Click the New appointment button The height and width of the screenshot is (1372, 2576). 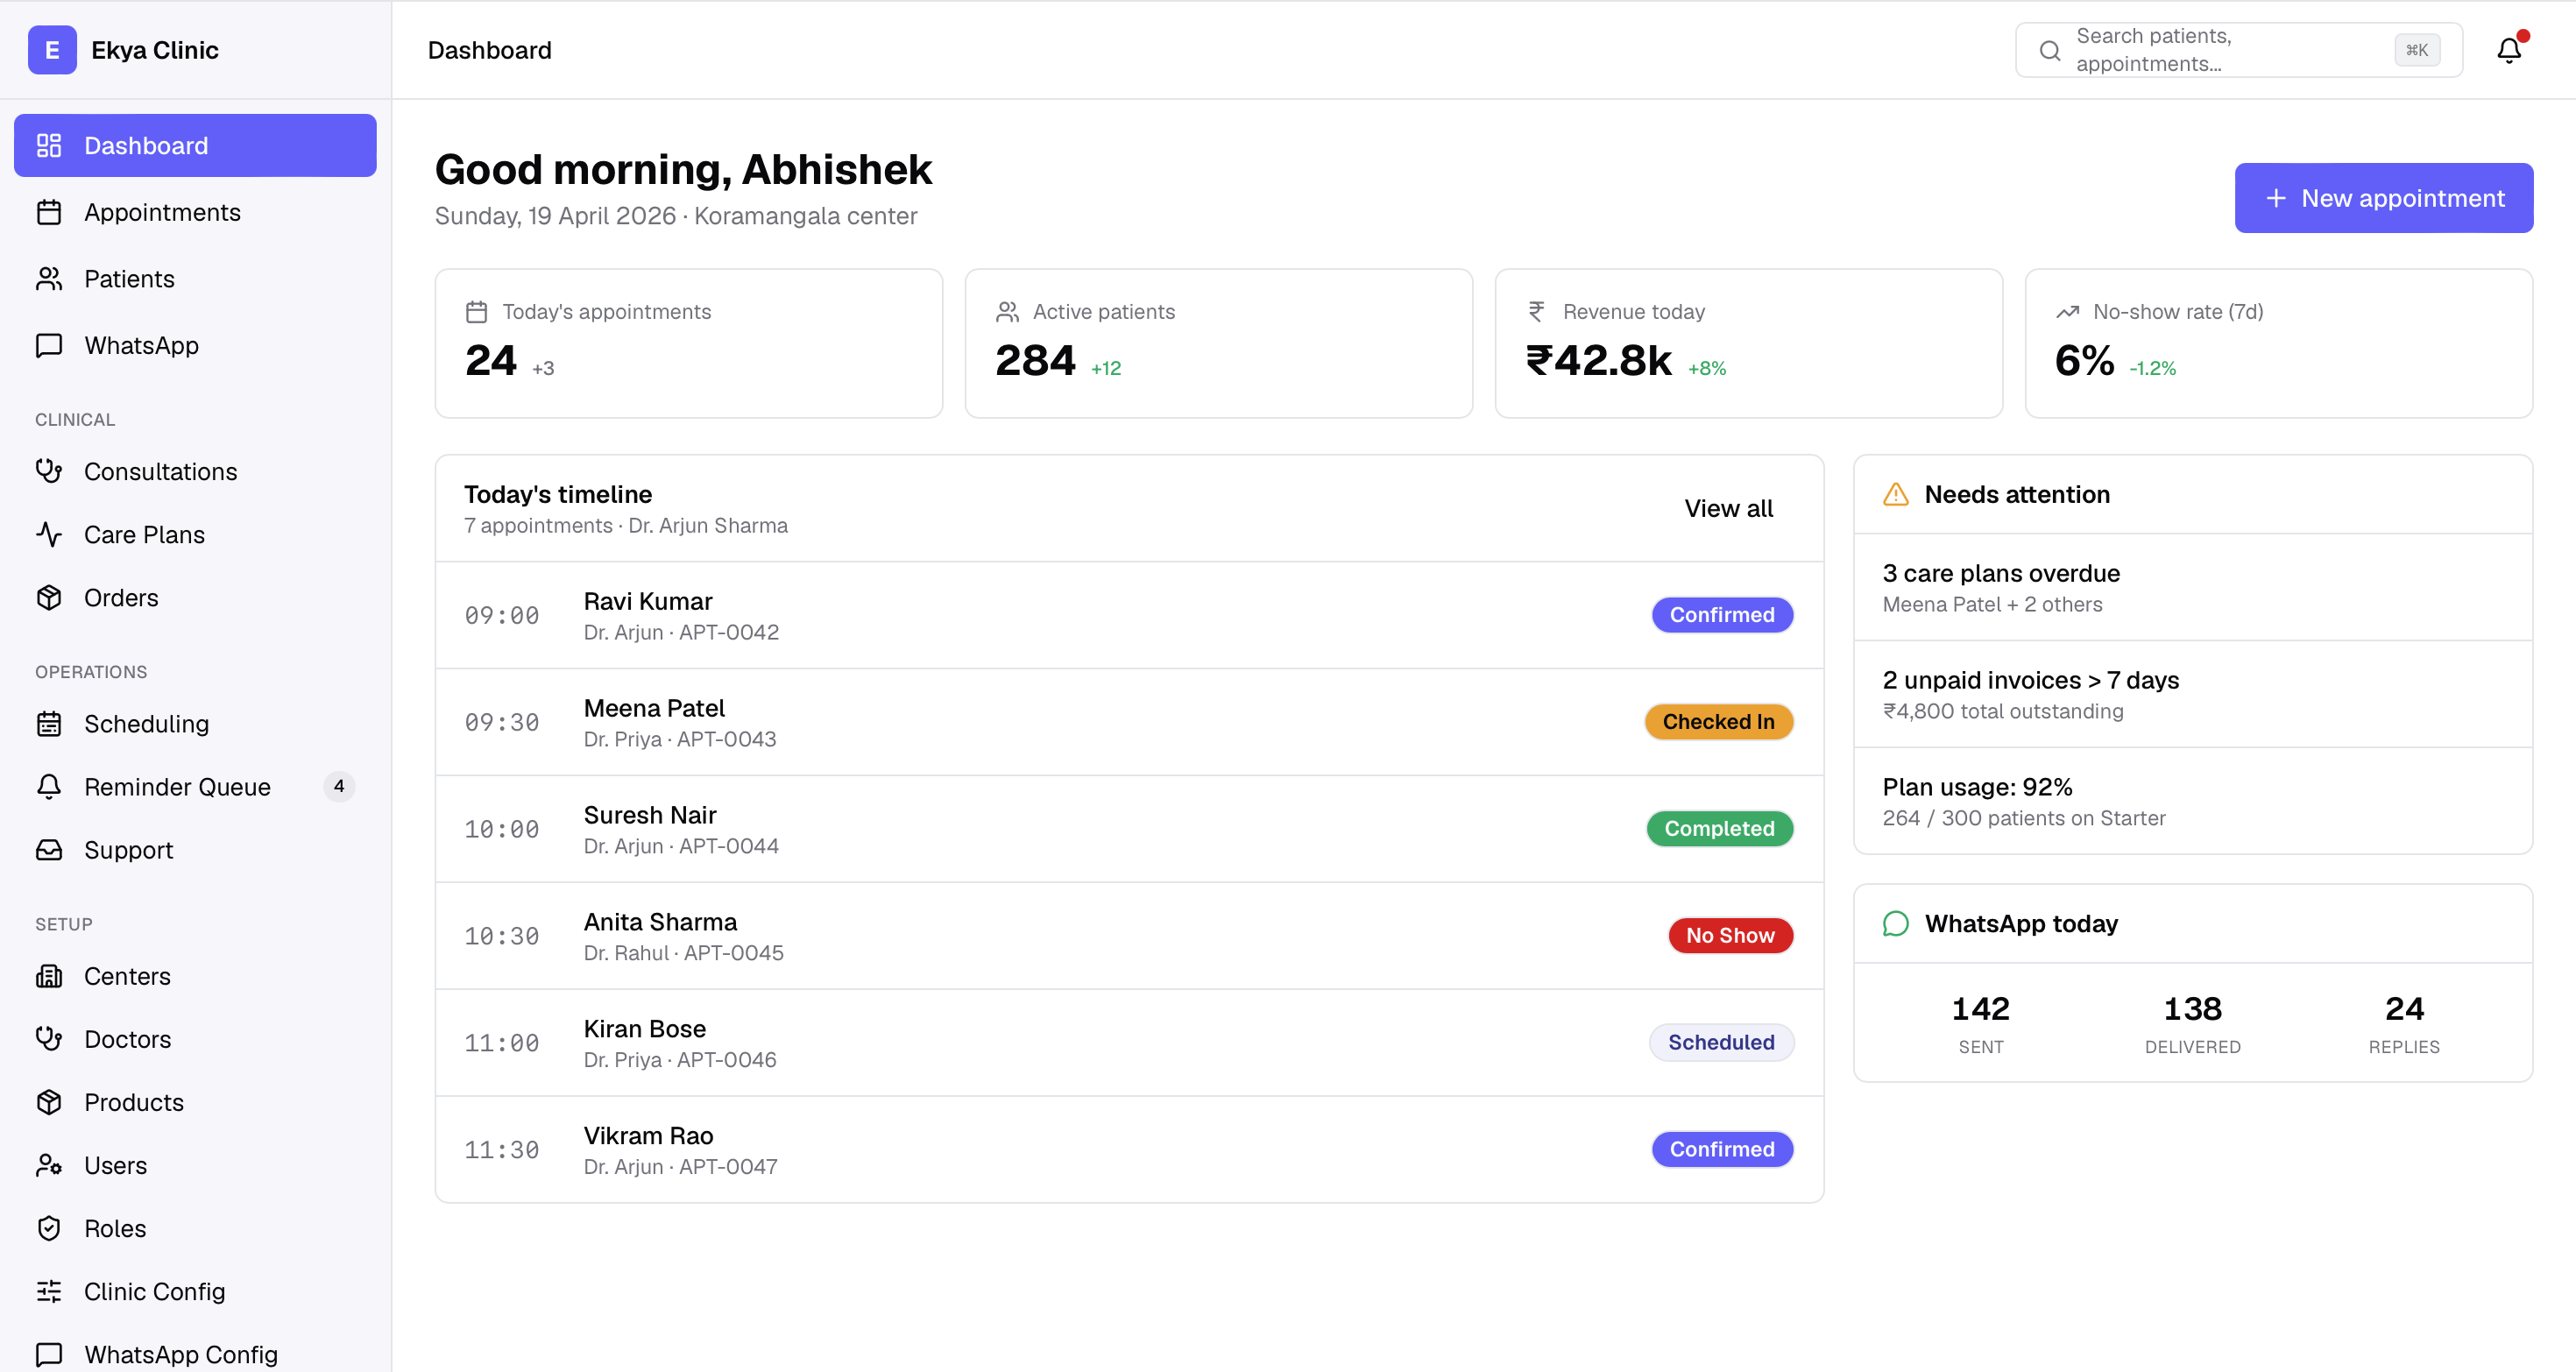tap(2383, 197)
